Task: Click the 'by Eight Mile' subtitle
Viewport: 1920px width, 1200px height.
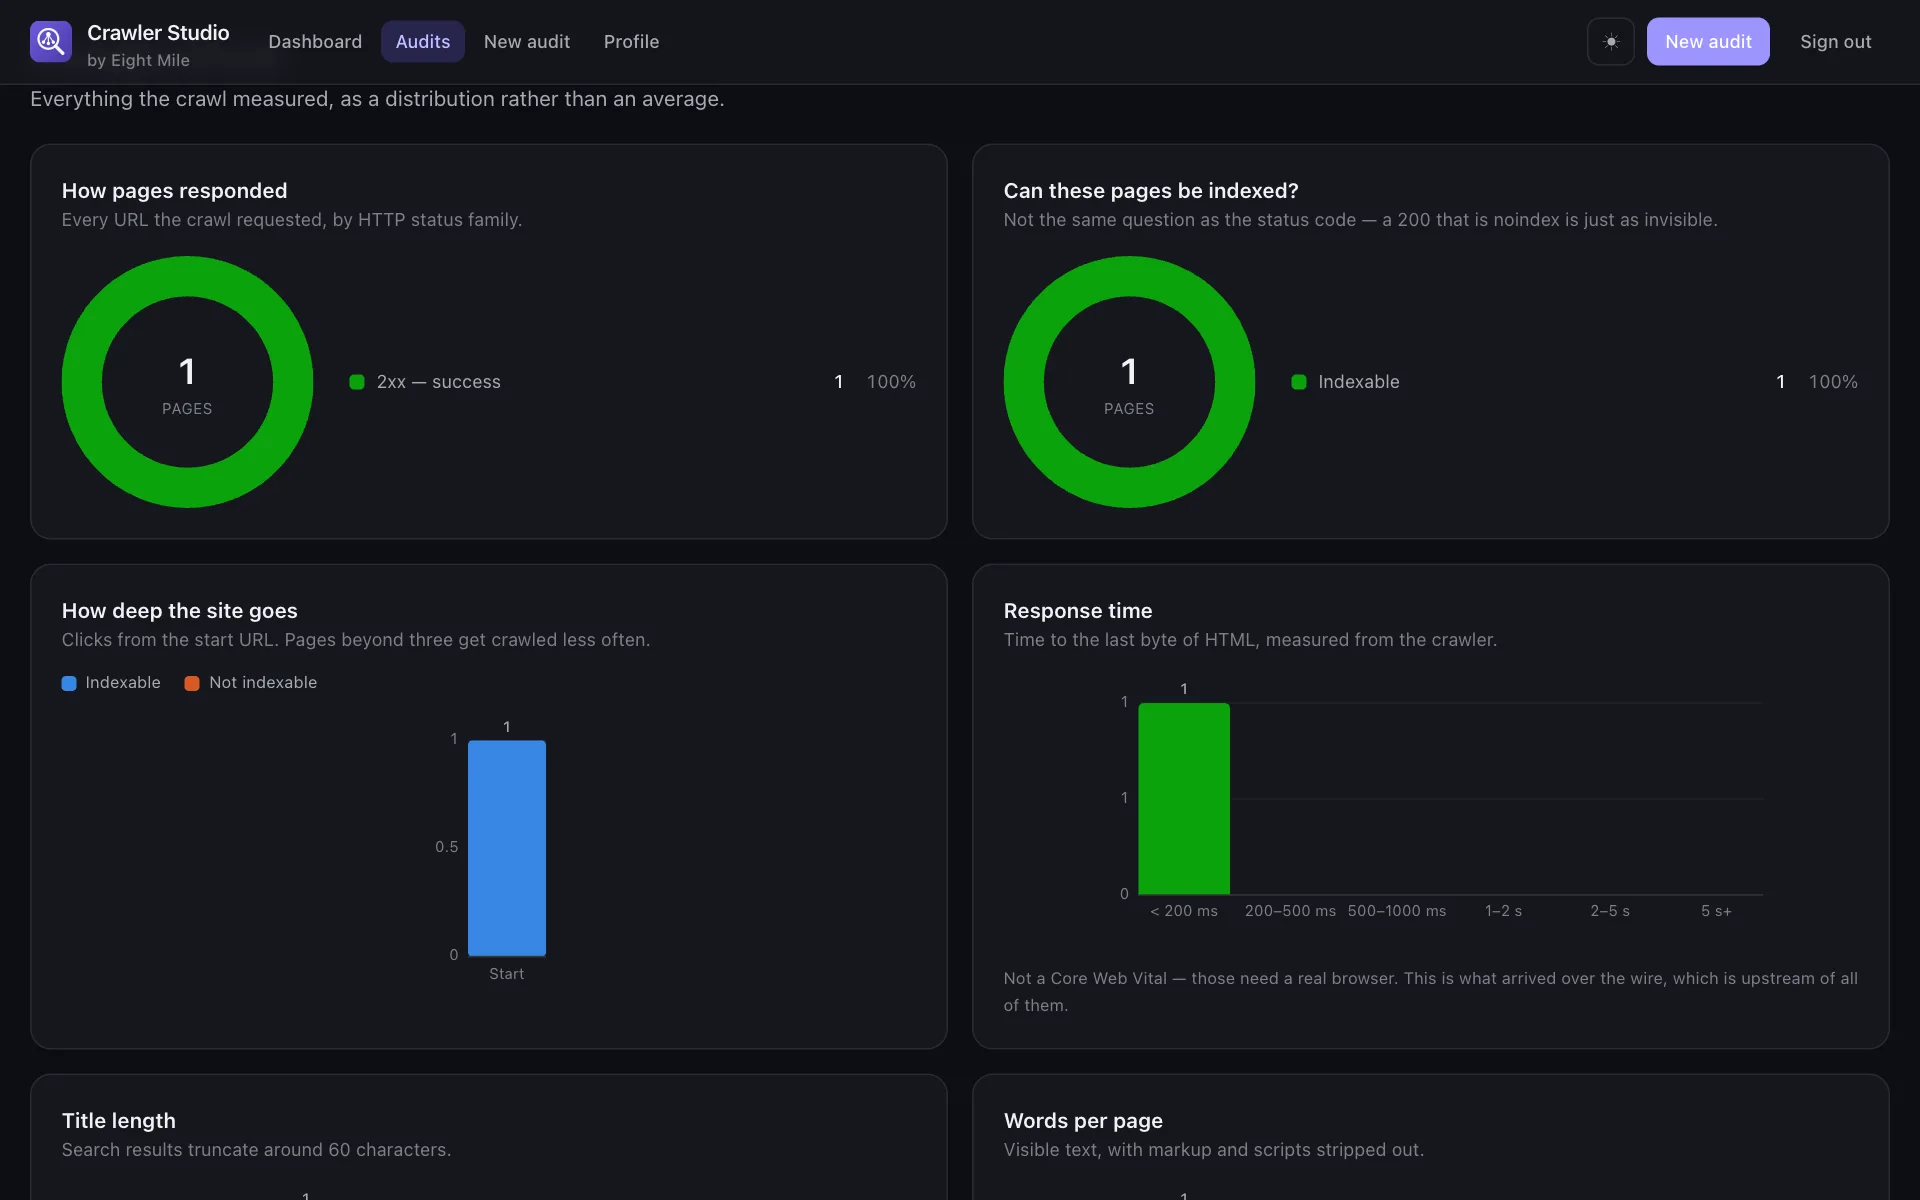Action: pyautogui.click(x=138, y=60)
